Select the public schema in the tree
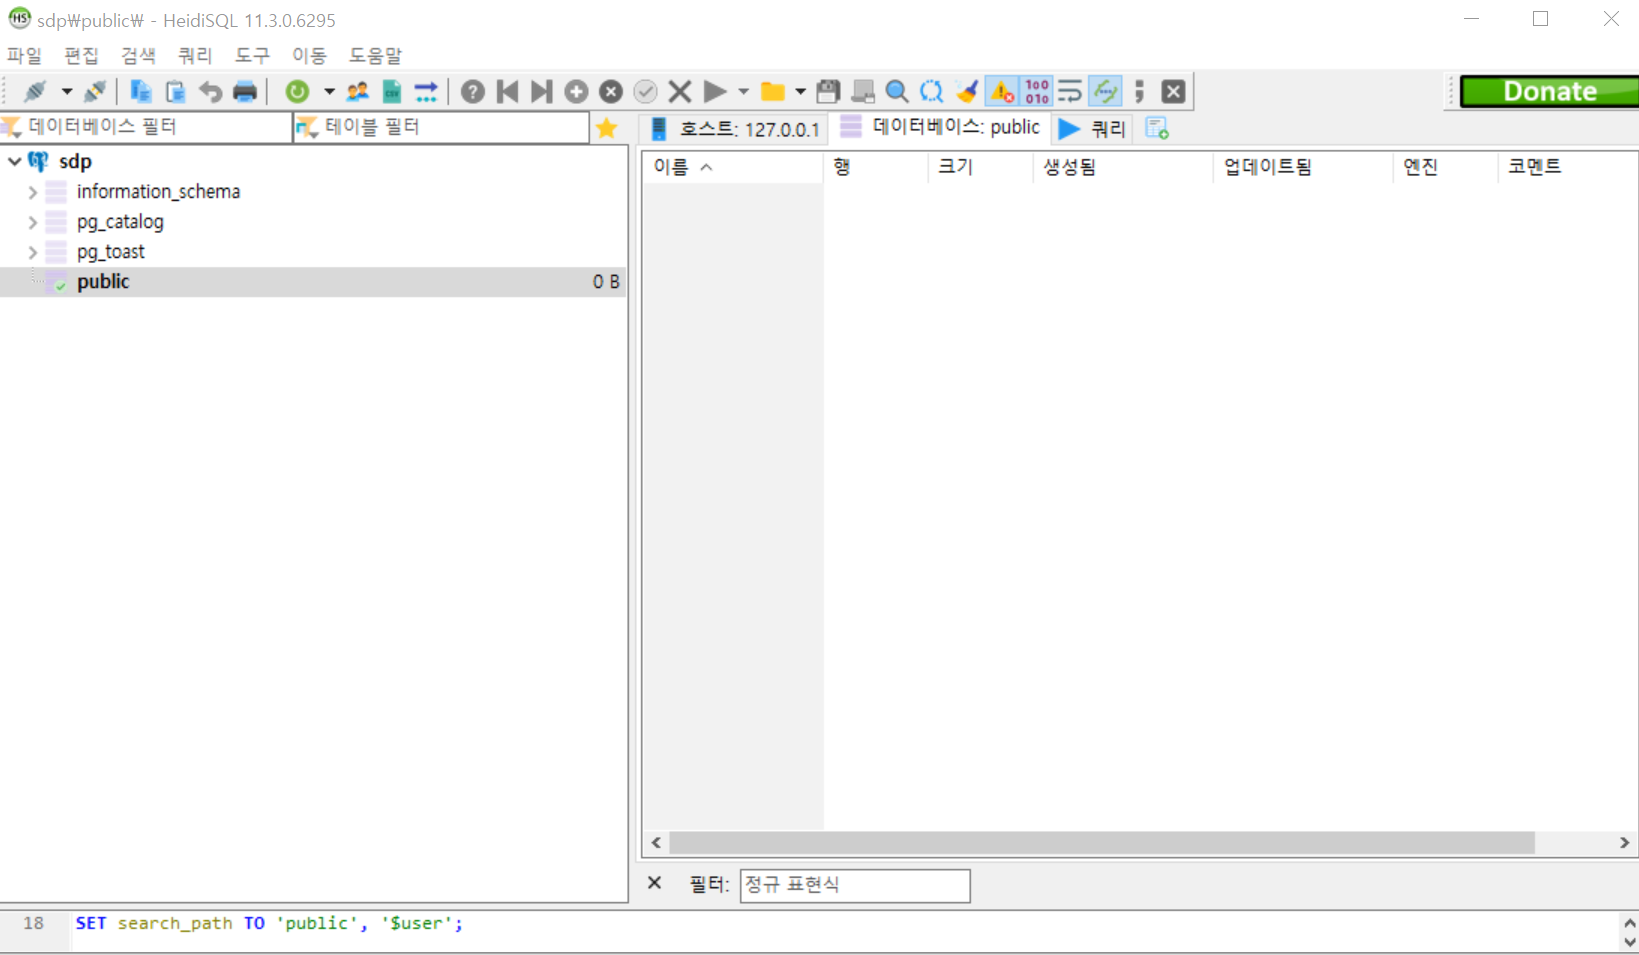The image size is (1639, 955). [103, 282]
